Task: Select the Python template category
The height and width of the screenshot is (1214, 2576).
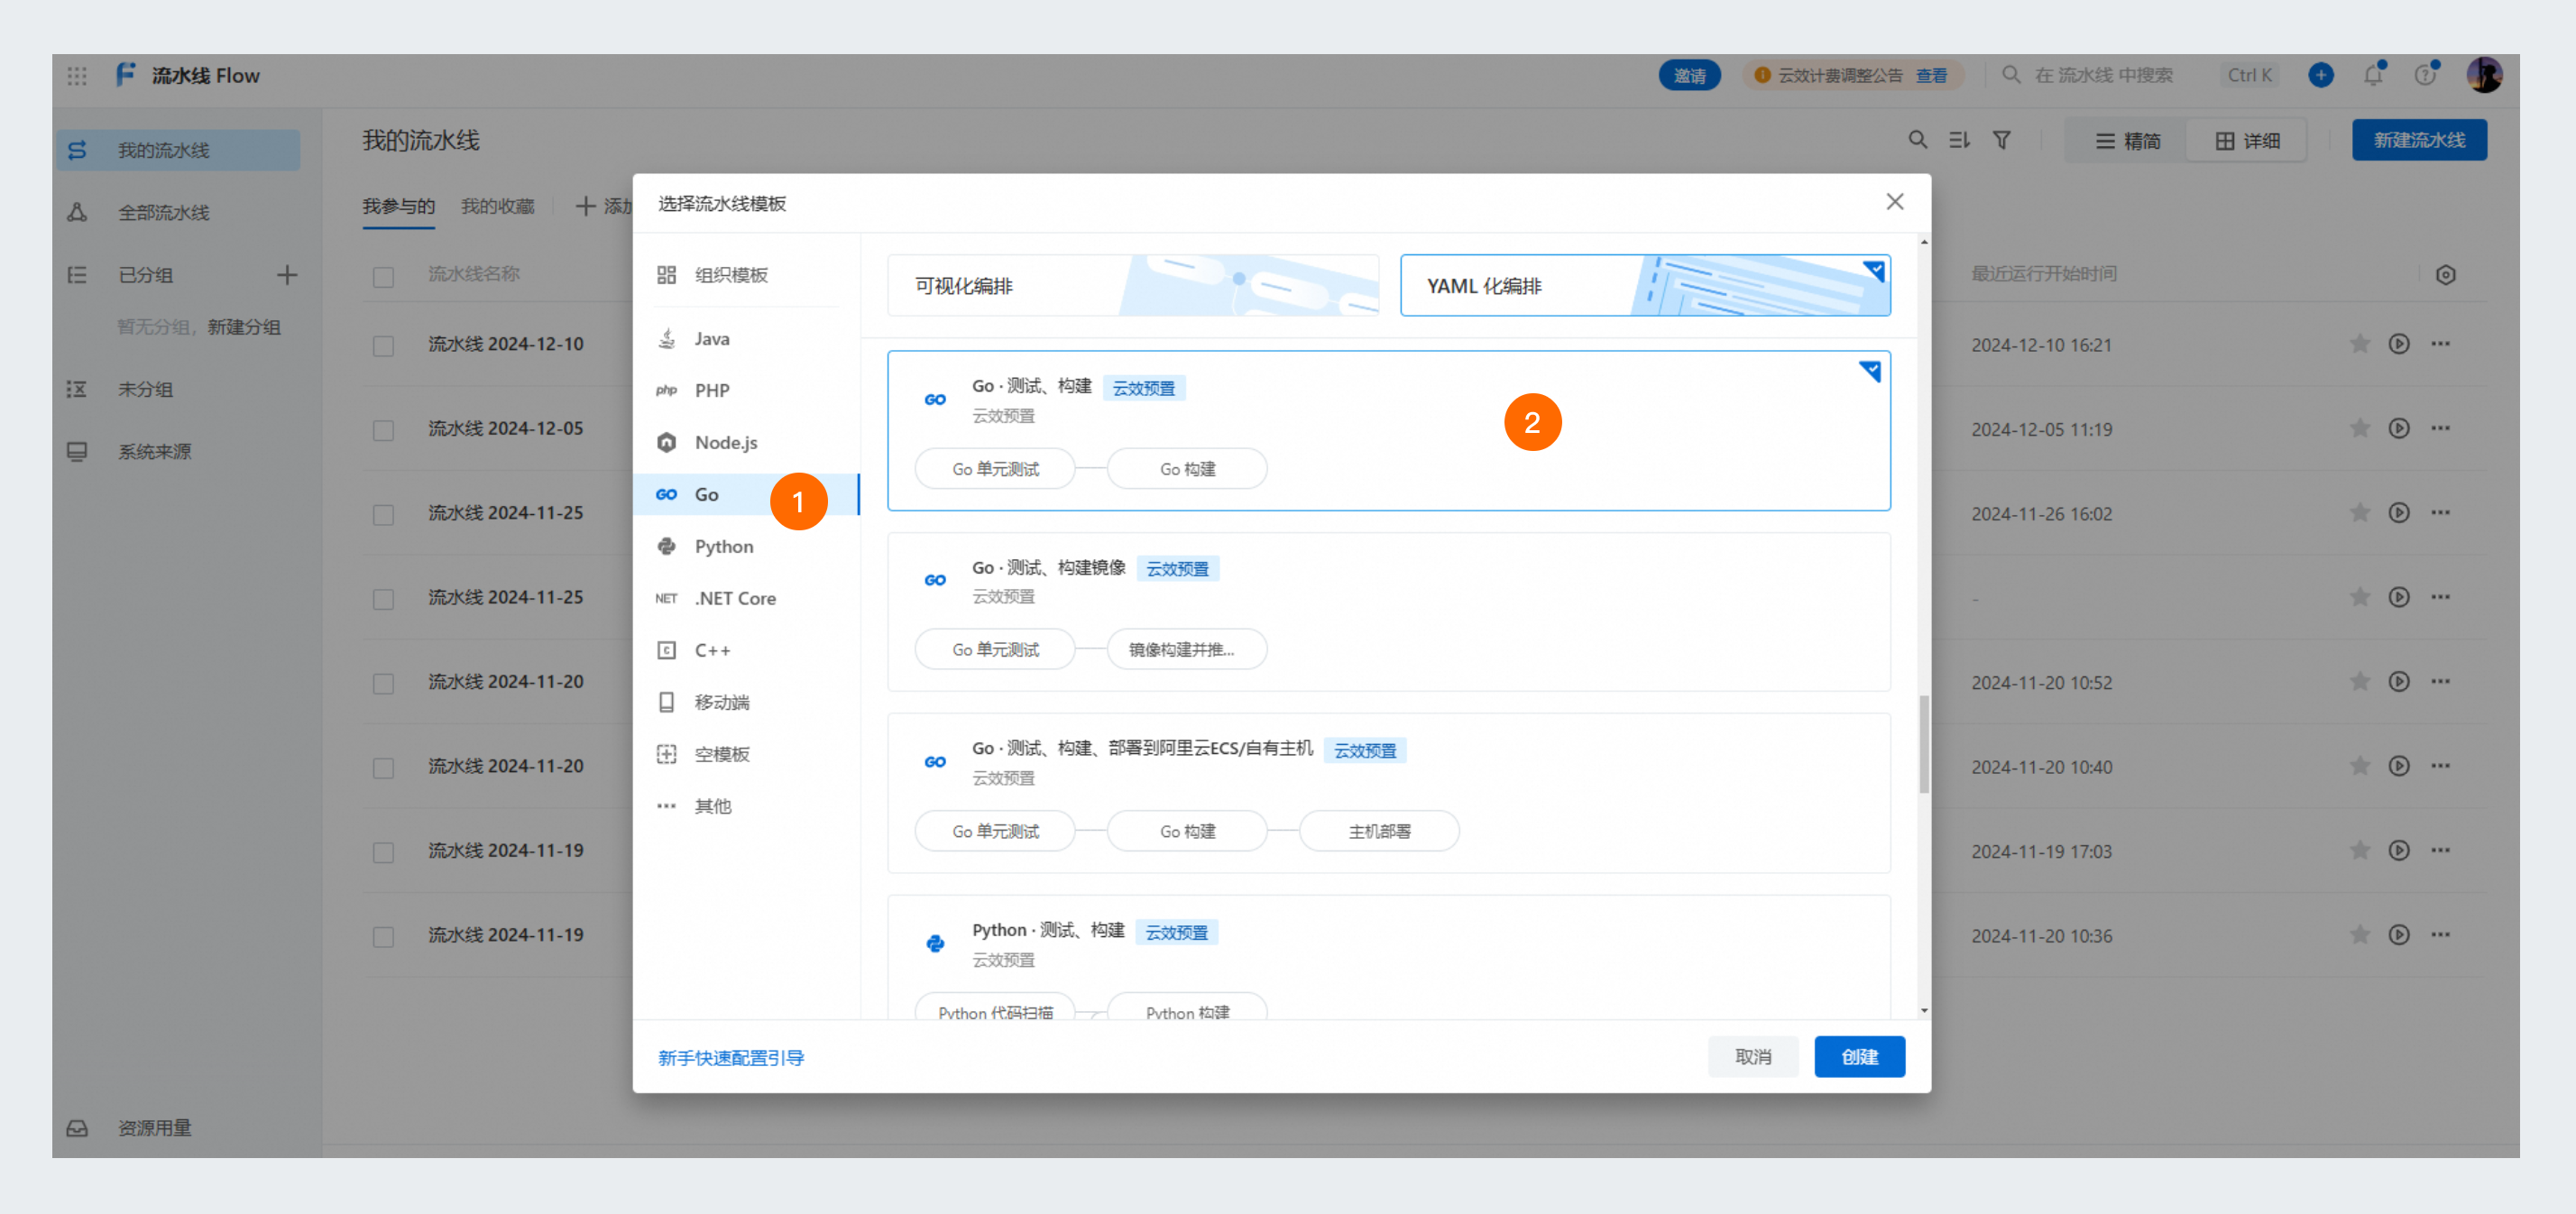Action: click(747, 547)
